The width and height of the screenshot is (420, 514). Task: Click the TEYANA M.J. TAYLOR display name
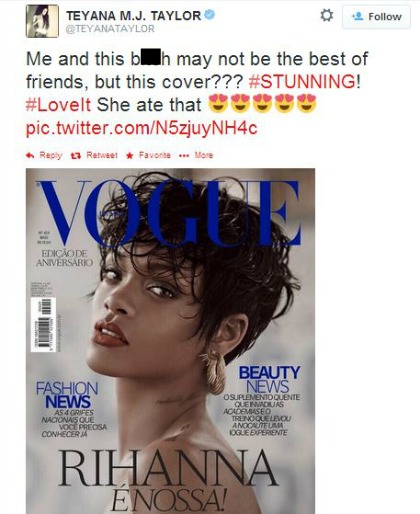click(133, 15)
